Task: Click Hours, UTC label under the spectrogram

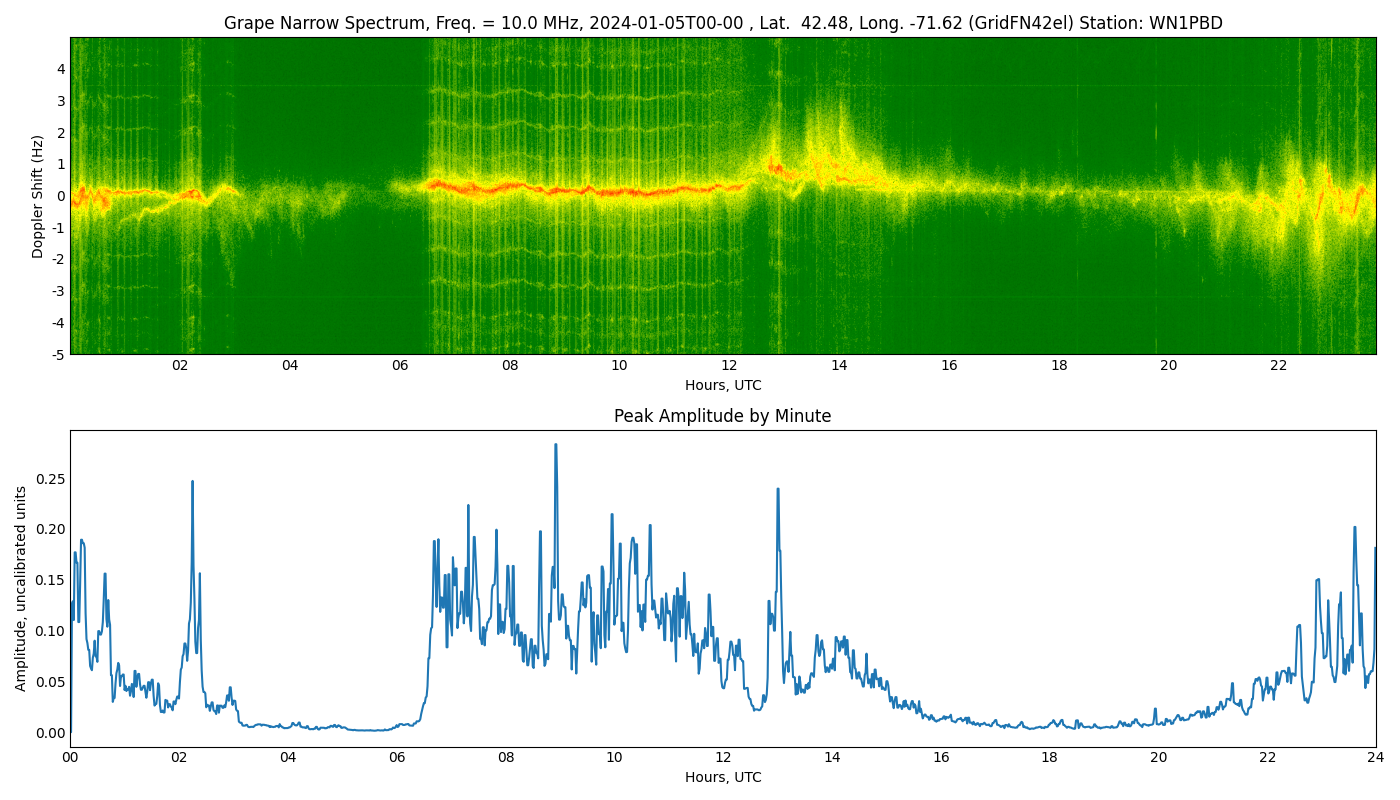Action: pos(722,385)
